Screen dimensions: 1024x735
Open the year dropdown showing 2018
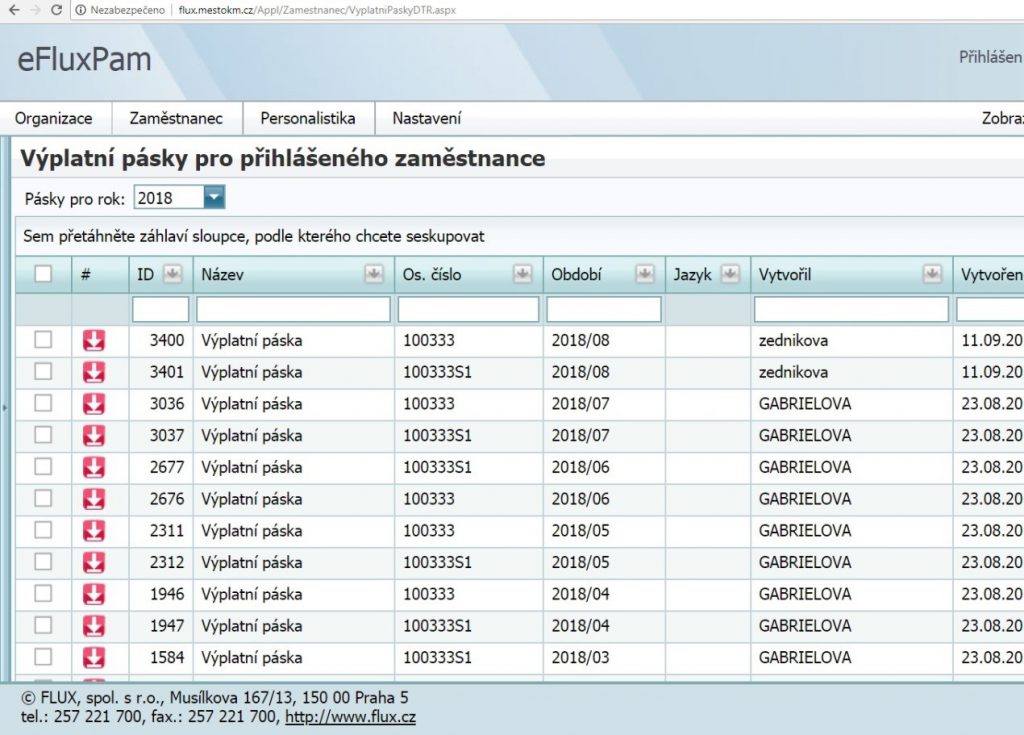click(x=214, y=198)
